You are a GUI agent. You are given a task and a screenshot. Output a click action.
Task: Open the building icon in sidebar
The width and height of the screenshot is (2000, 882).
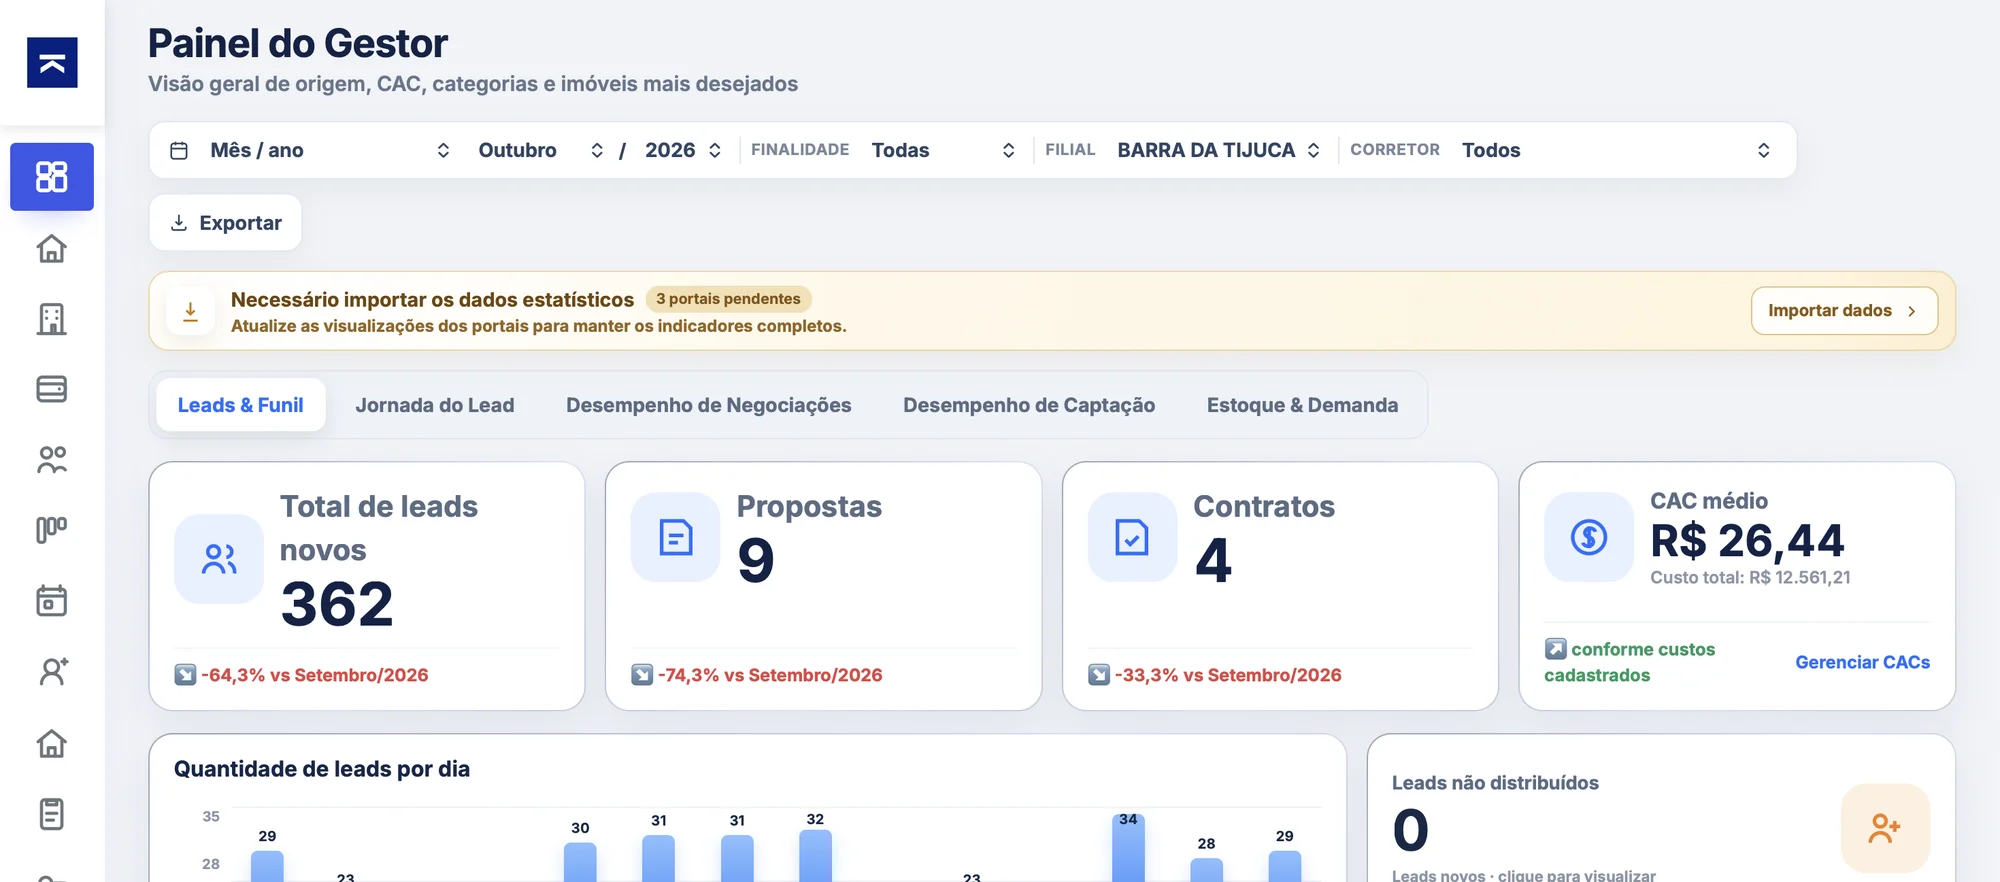tap(52, 319)
